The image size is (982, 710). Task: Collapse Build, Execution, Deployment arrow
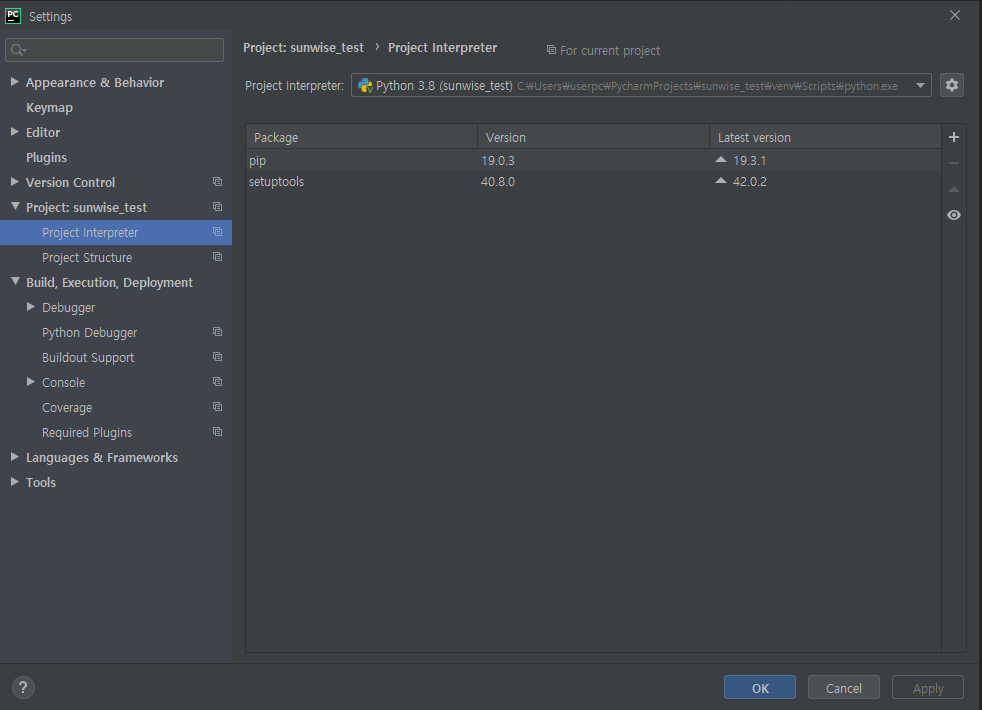pyautogui.click(x=15, y=282)
